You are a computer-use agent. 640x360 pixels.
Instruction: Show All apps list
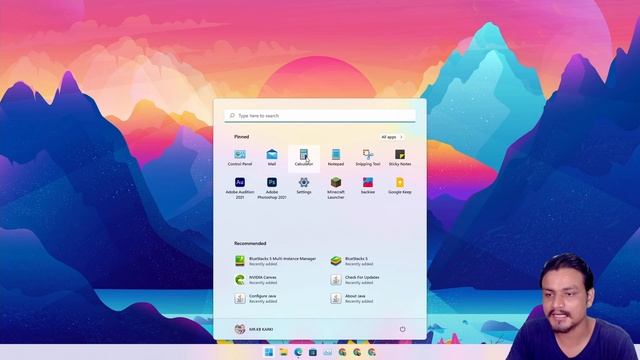coord(392,137)
